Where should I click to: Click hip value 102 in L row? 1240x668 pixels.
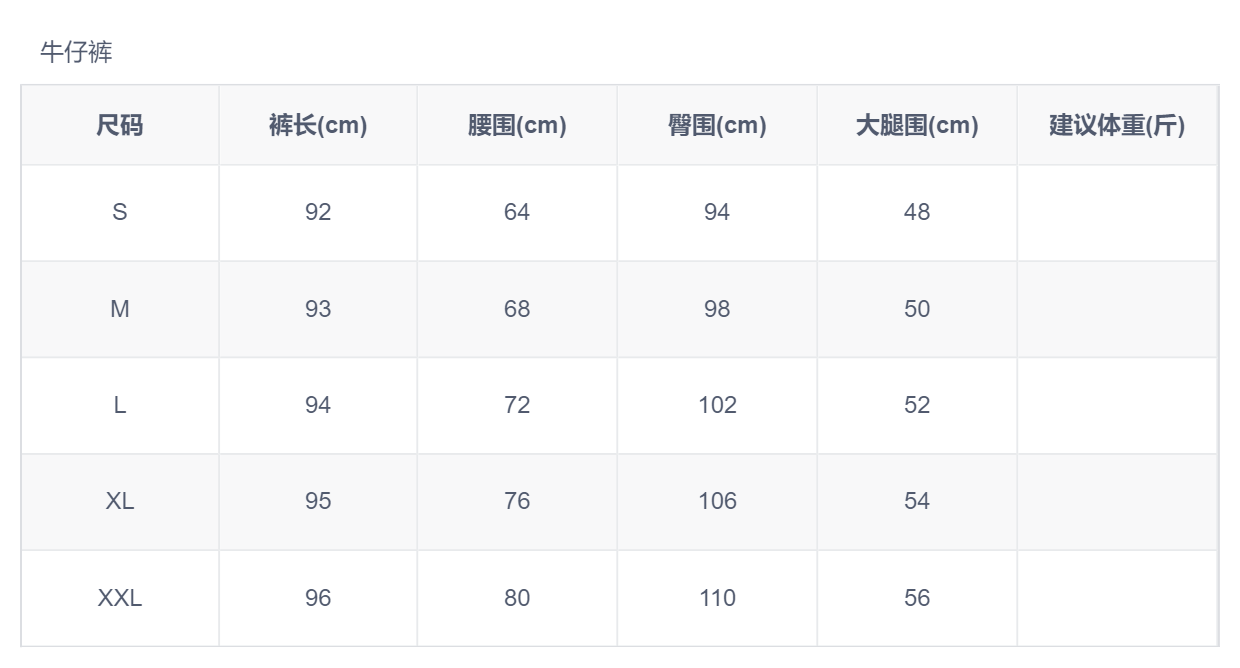pos(717,405)
